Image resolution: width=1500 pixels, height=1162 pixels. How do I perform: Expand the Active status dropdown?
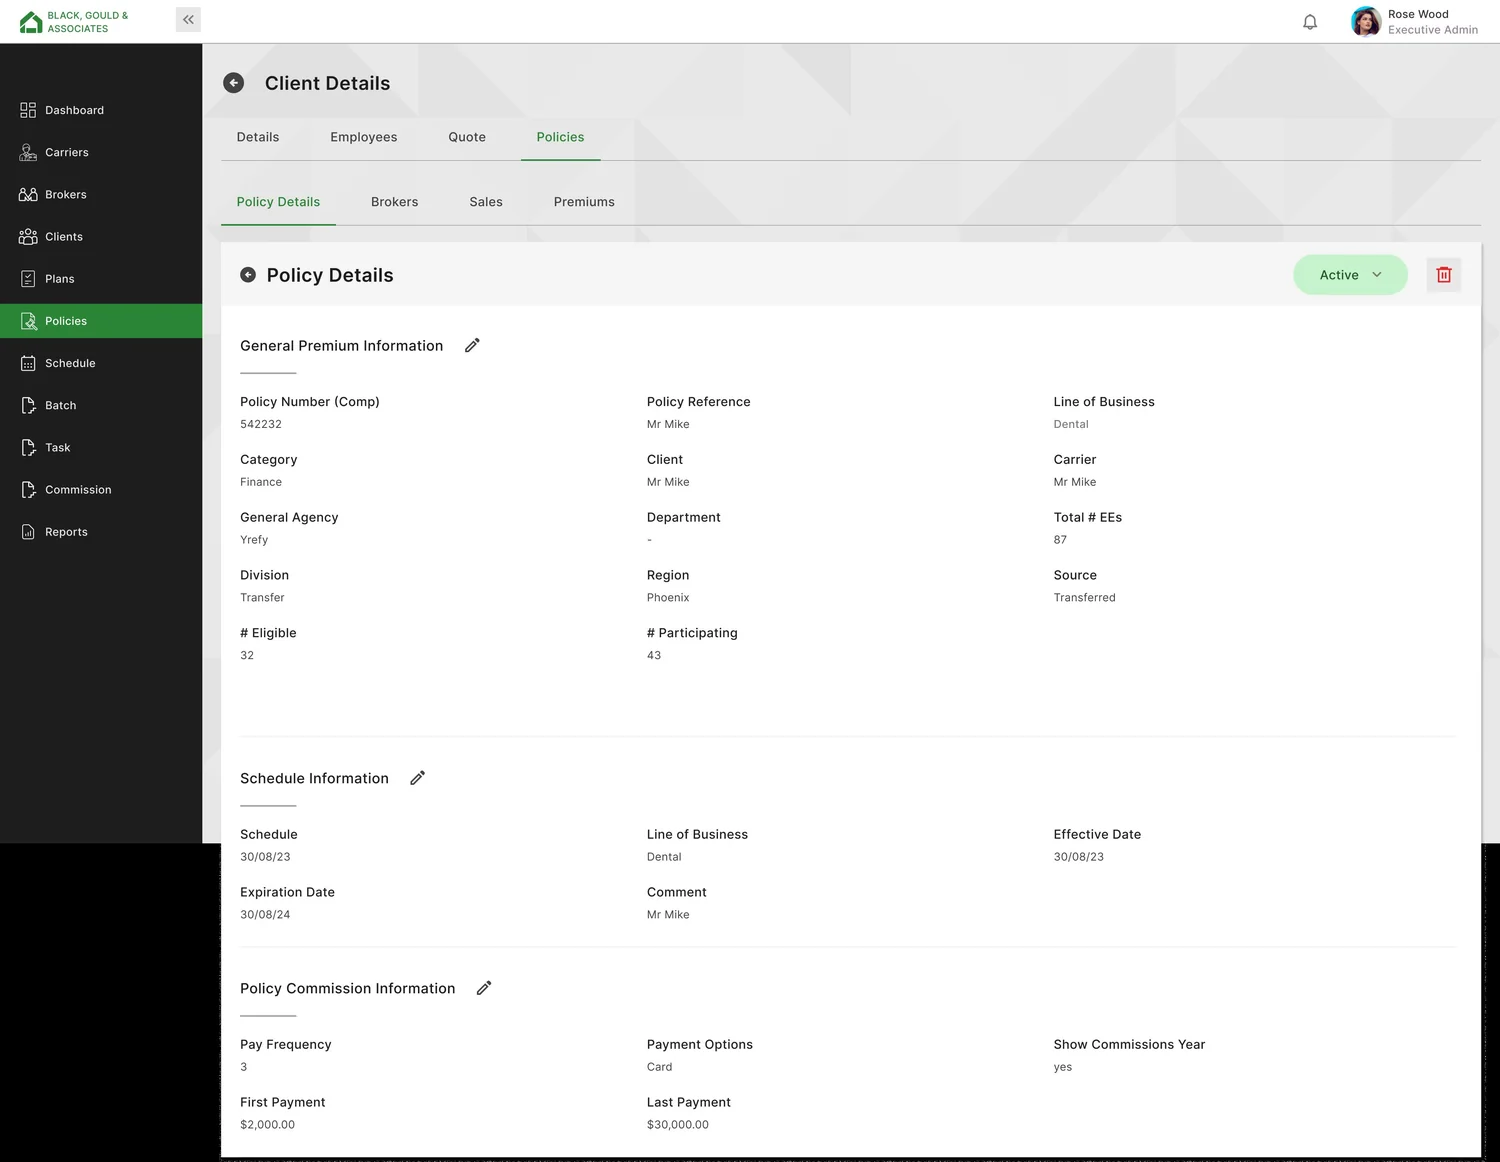pyautogui.click(x=1350, y=275)
